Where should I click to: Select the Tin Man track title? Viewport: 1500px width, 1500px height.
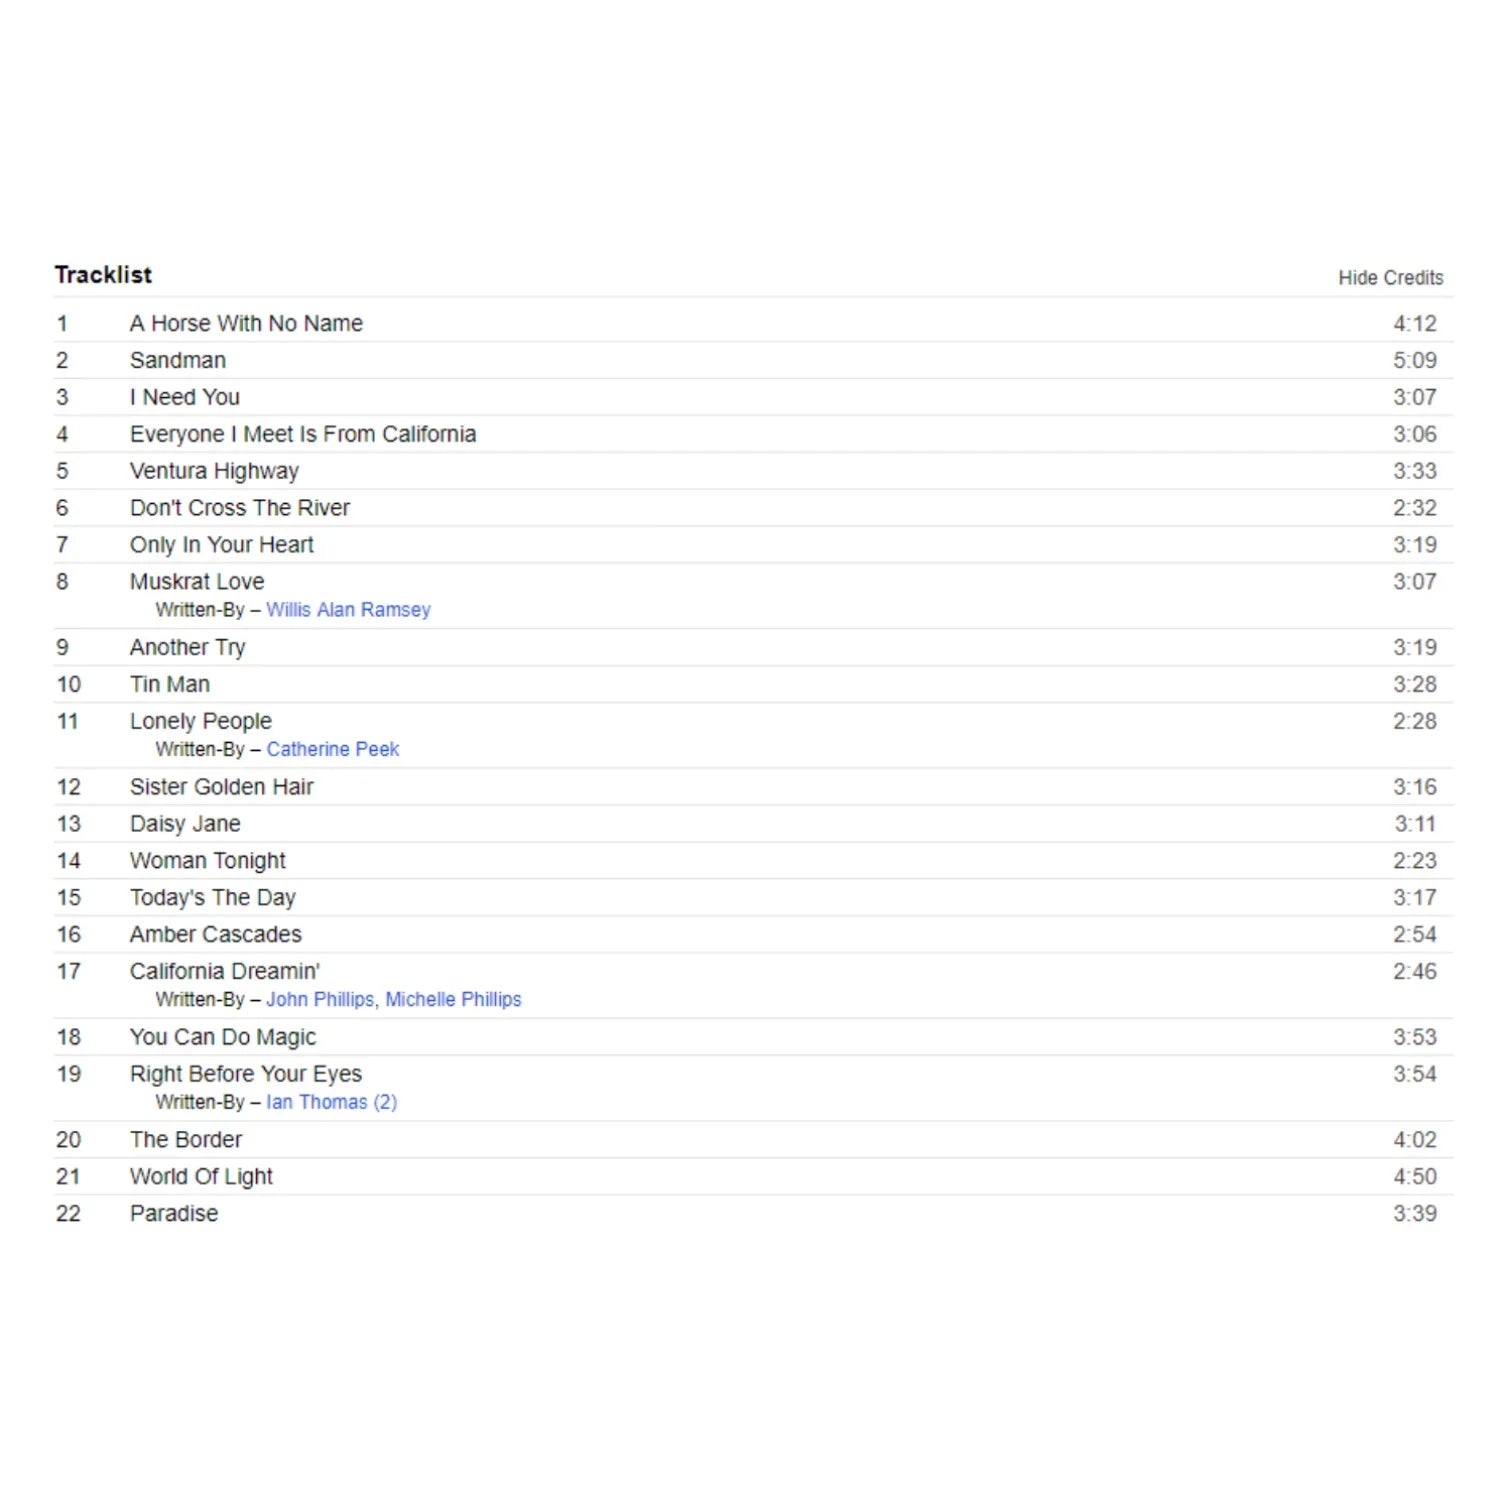(170, 685)
